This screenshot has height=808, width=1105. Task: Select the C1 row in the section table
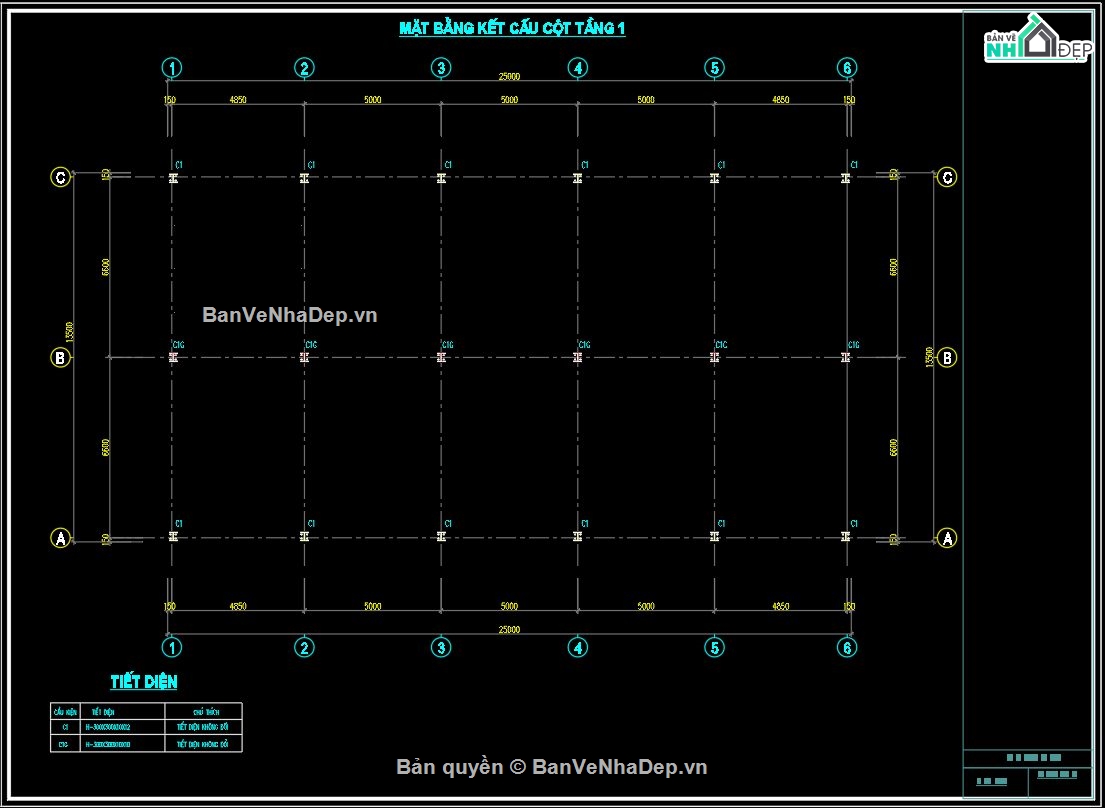click(146, 726)
